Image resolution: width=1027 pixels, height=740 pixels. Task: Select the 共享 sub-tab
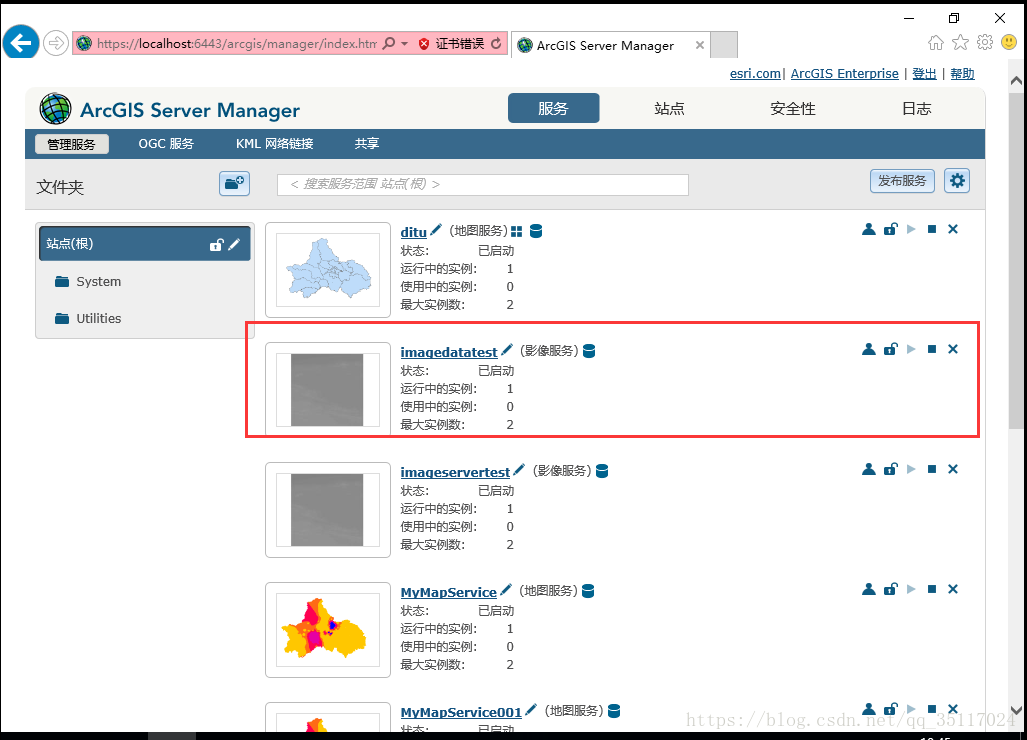(366, 143)
